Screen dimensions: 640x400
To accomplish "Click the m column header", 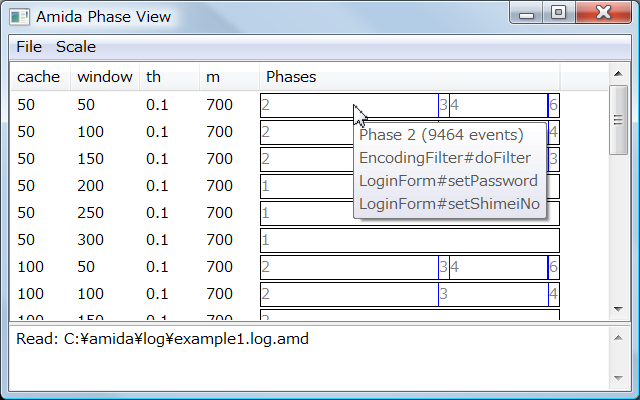I will coord(228,77).
